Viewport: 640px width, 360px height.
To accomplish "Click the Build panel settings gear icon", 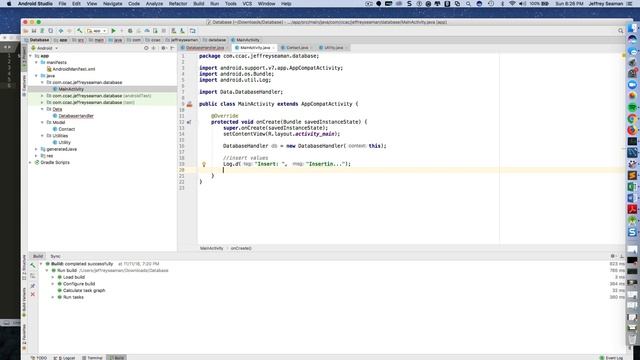I will (x=613, y=256).
